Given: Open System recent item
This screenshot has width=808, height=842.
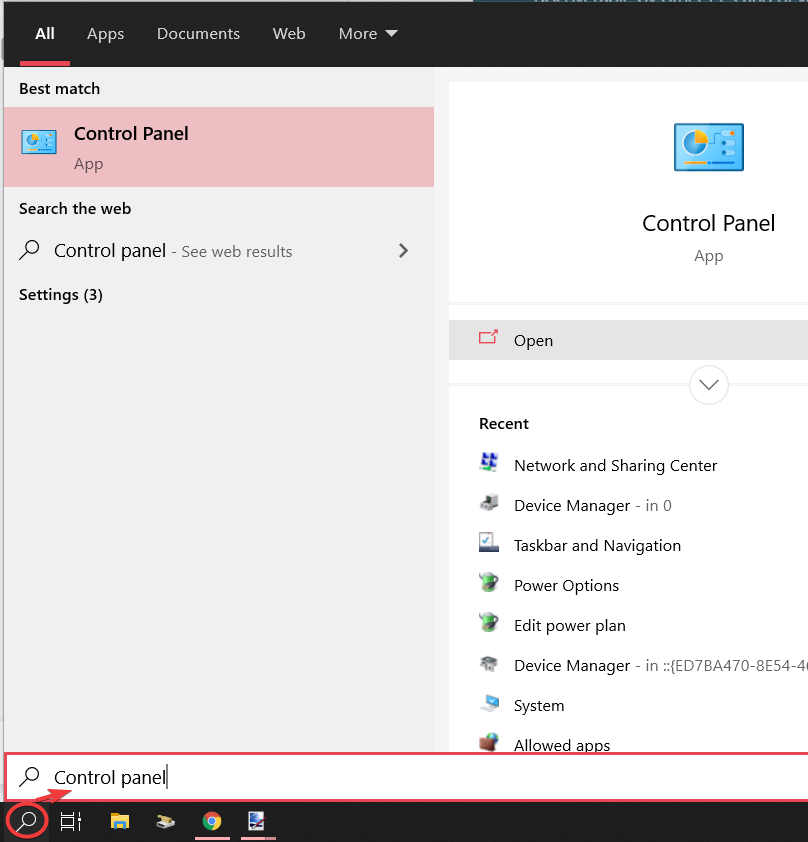Looking at the screenshot, I should tap(539, 706).
